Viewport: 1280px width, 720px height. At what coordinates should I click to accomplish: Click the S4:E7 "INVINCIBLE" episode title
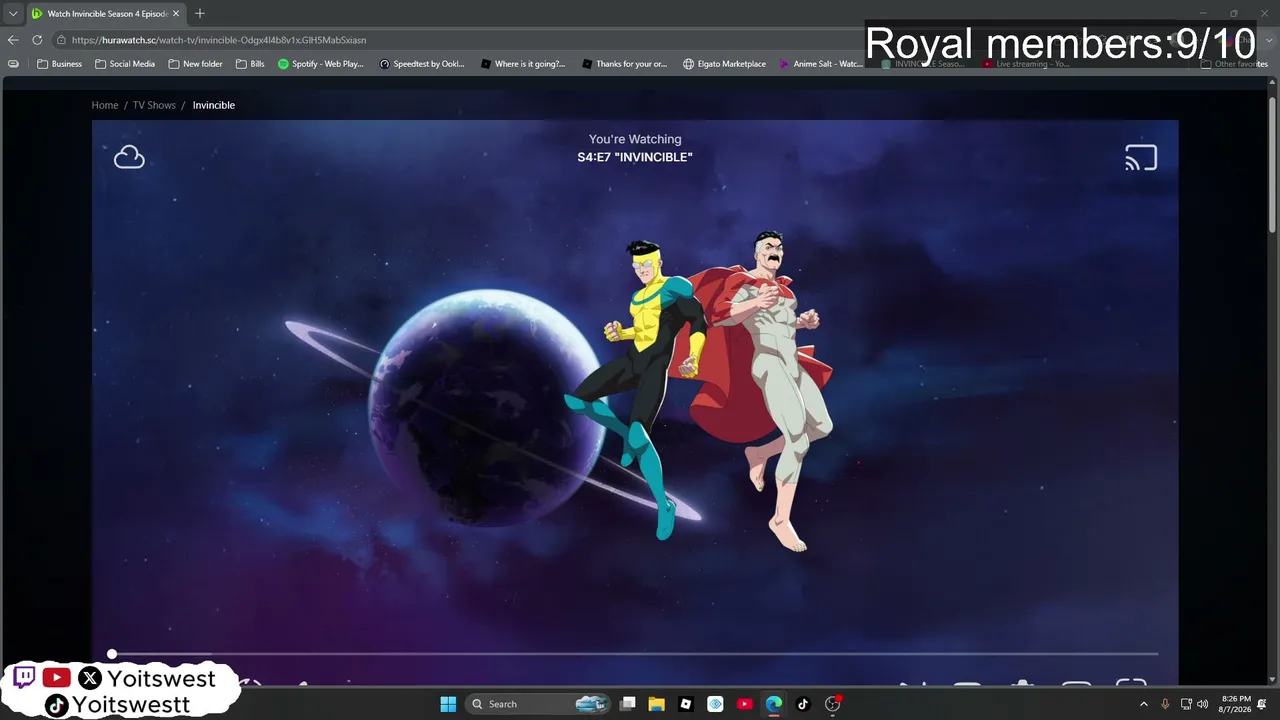635,157
